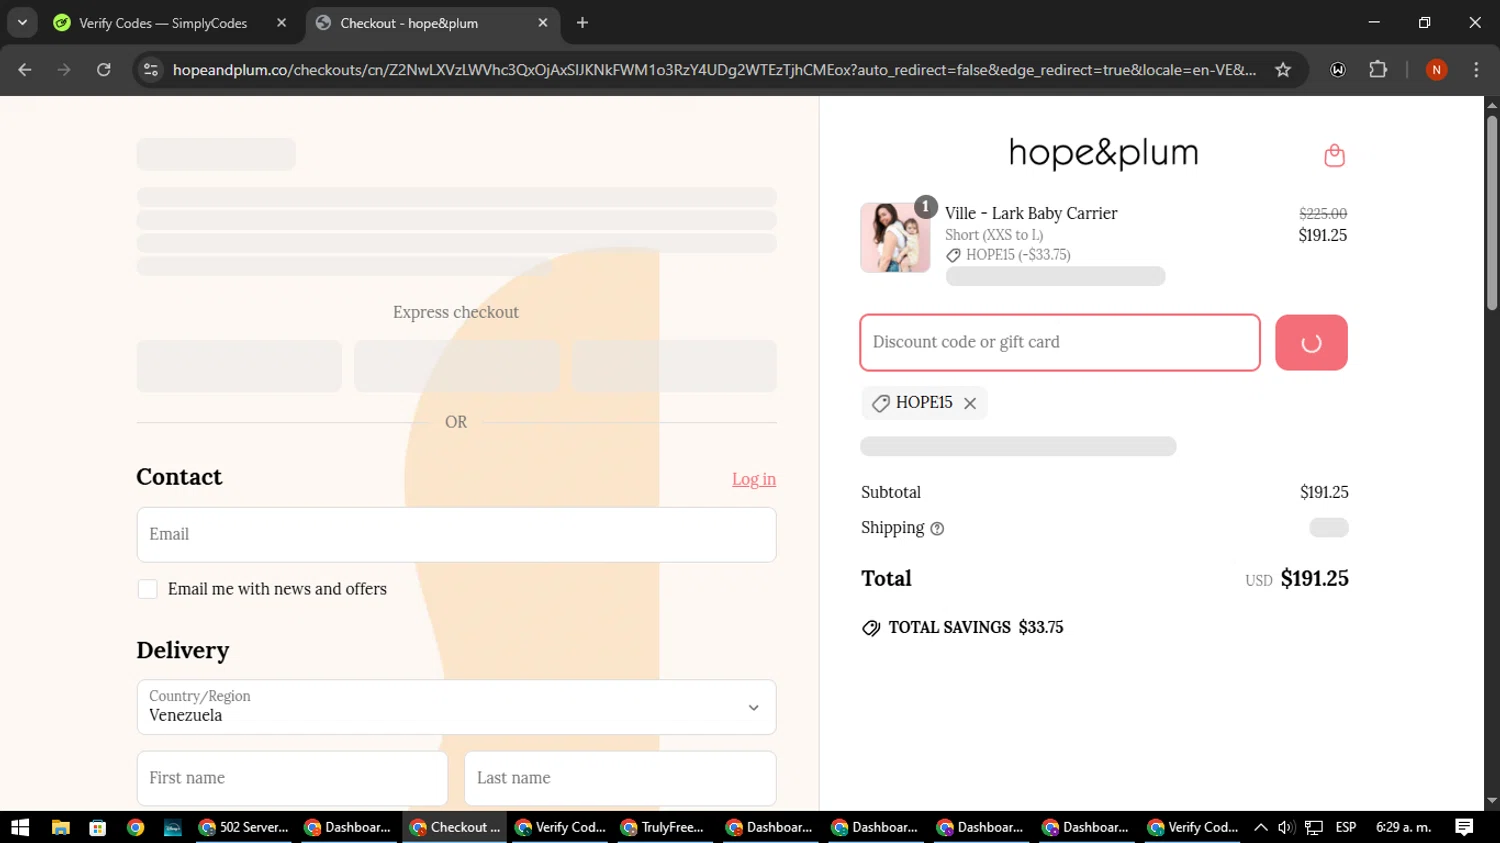1500x843 pixels.
Task: Reload the checkout page
Action: pyautogui.click(x=104, y=70)
